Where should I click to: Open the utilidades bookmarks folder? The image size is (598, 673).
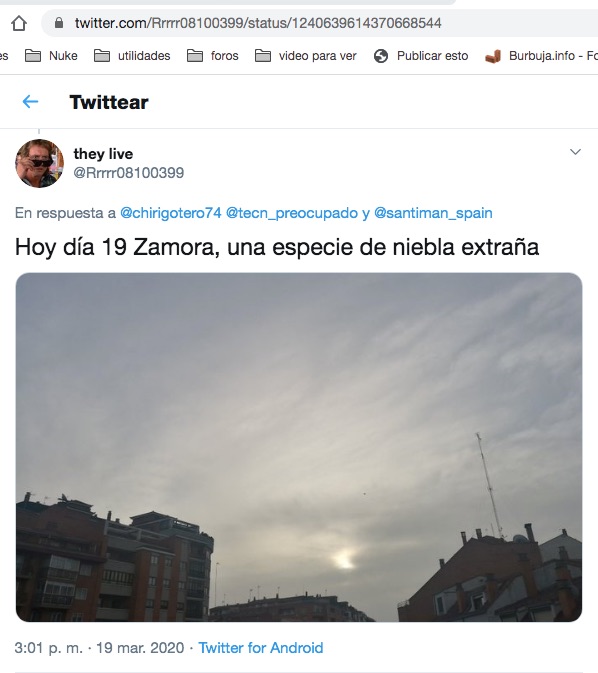[x=132, y=56]
